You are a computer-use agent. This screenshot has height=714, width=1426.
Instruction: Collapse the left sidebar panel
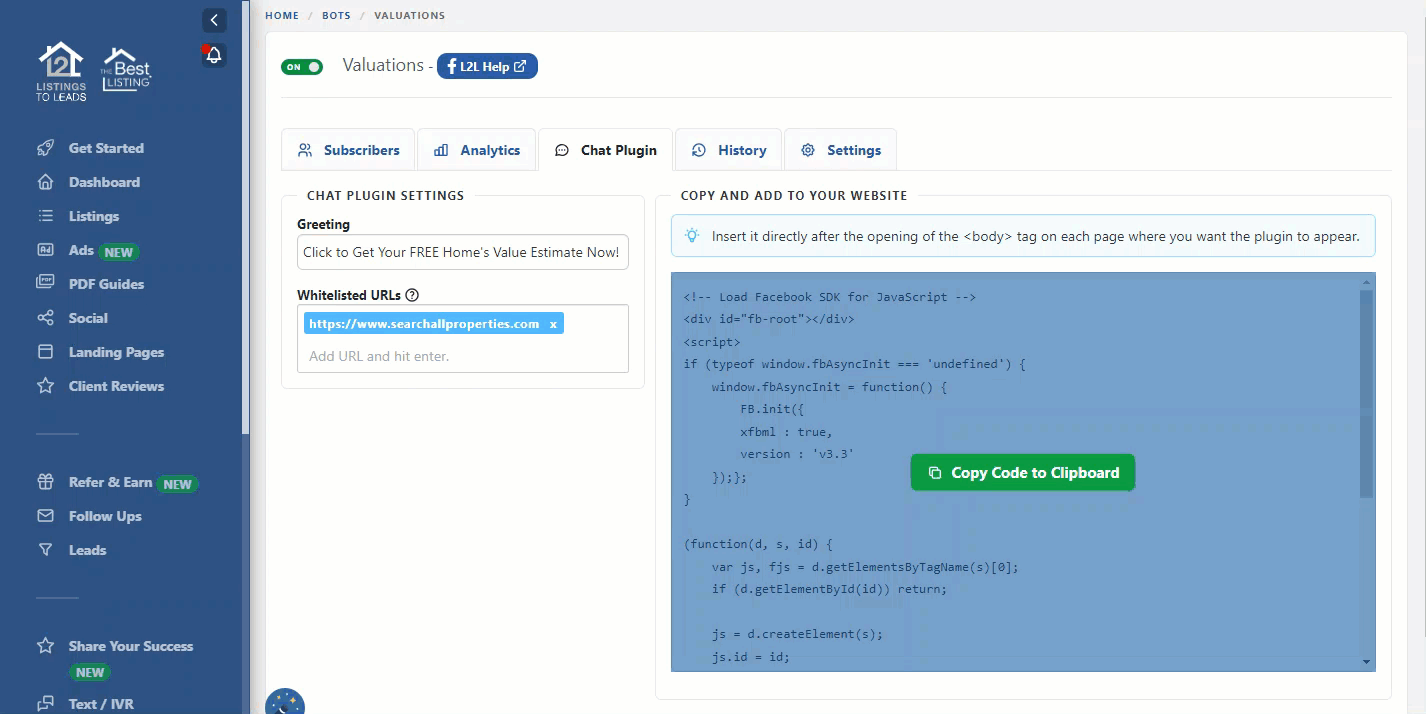(x=213, y=20)
